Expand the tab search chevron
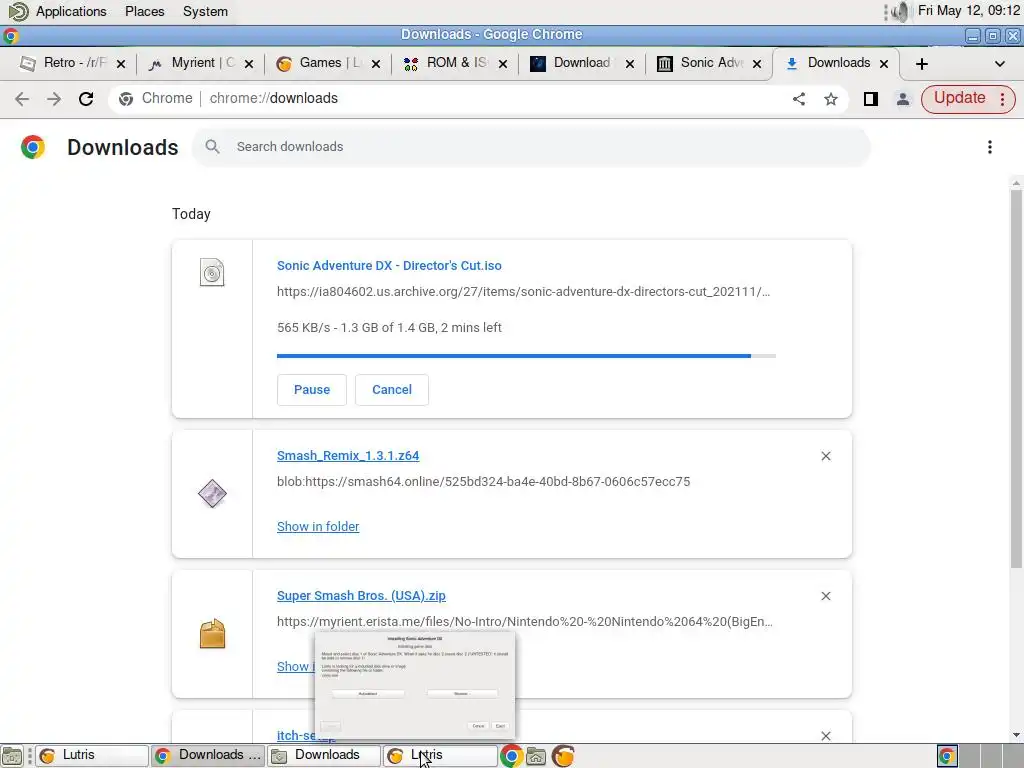Screen dimensions: 1024x768 coord(999,63)
